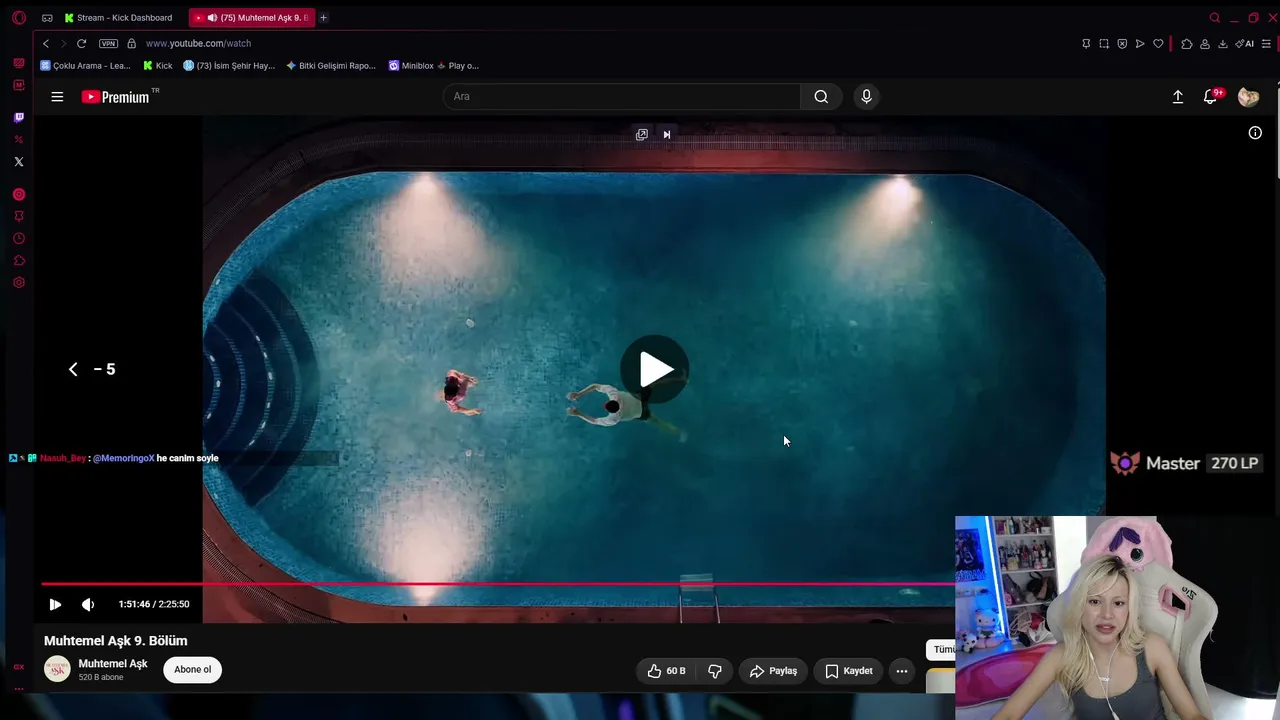The height and width of the screenshot is (720, 1280).
Task: Open the Opera GX main menu logo
Action: [x=18, y=17]
